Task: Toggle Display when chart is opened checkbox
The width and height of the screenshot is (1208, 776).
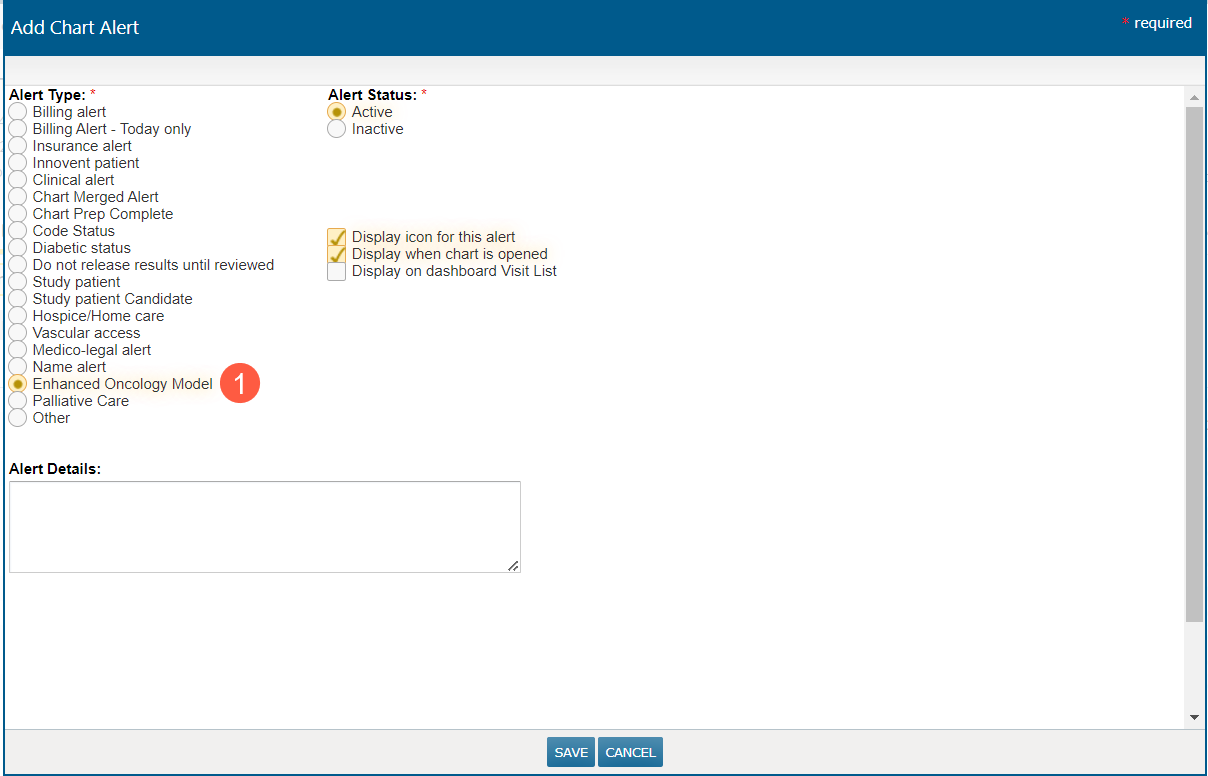Action: point(337,255)
